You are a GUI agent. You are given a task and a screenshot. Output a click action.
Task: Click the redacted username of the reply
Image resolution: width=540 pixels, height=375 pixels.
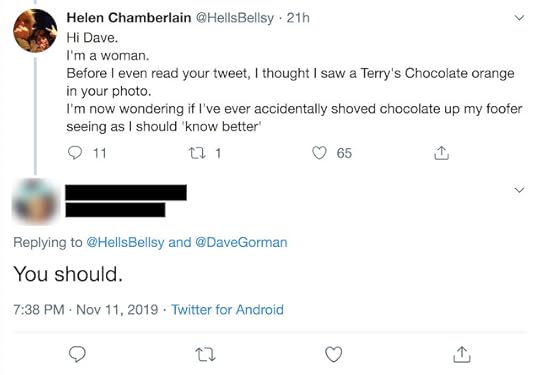pos(126,192)
